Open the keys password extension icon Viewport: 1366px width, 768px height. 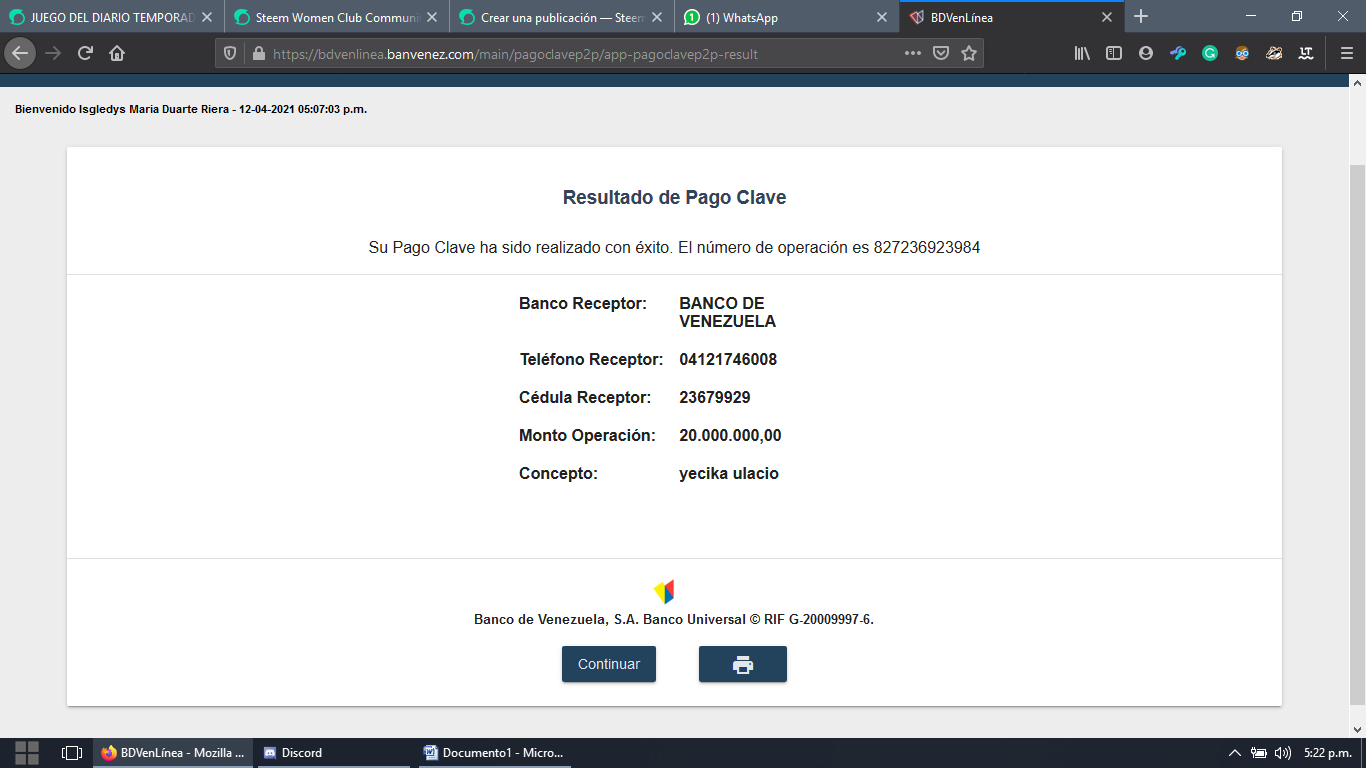pos(1178,54)
